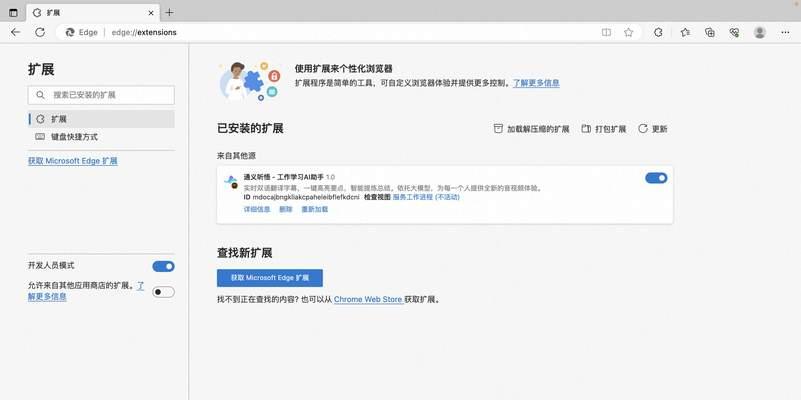Click the search extensions input field

(x=101, y=95)
